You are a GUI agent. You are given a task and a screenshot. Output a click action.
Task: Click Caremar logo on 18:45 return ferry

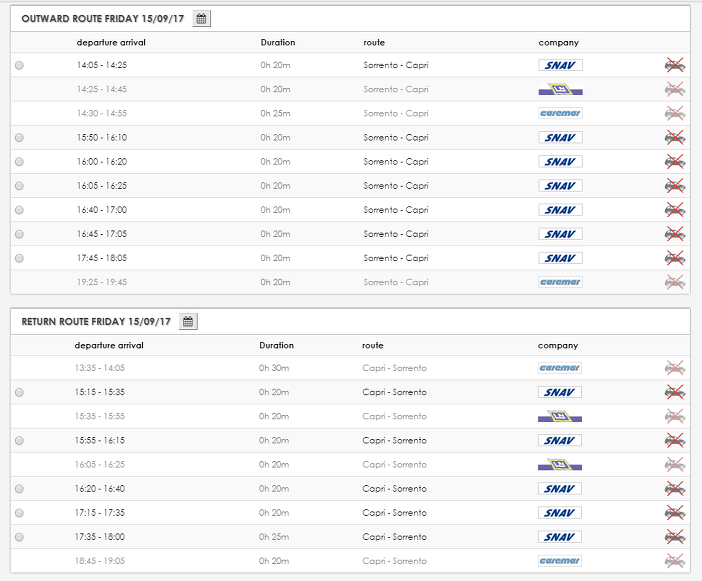(x=560, y=561)
